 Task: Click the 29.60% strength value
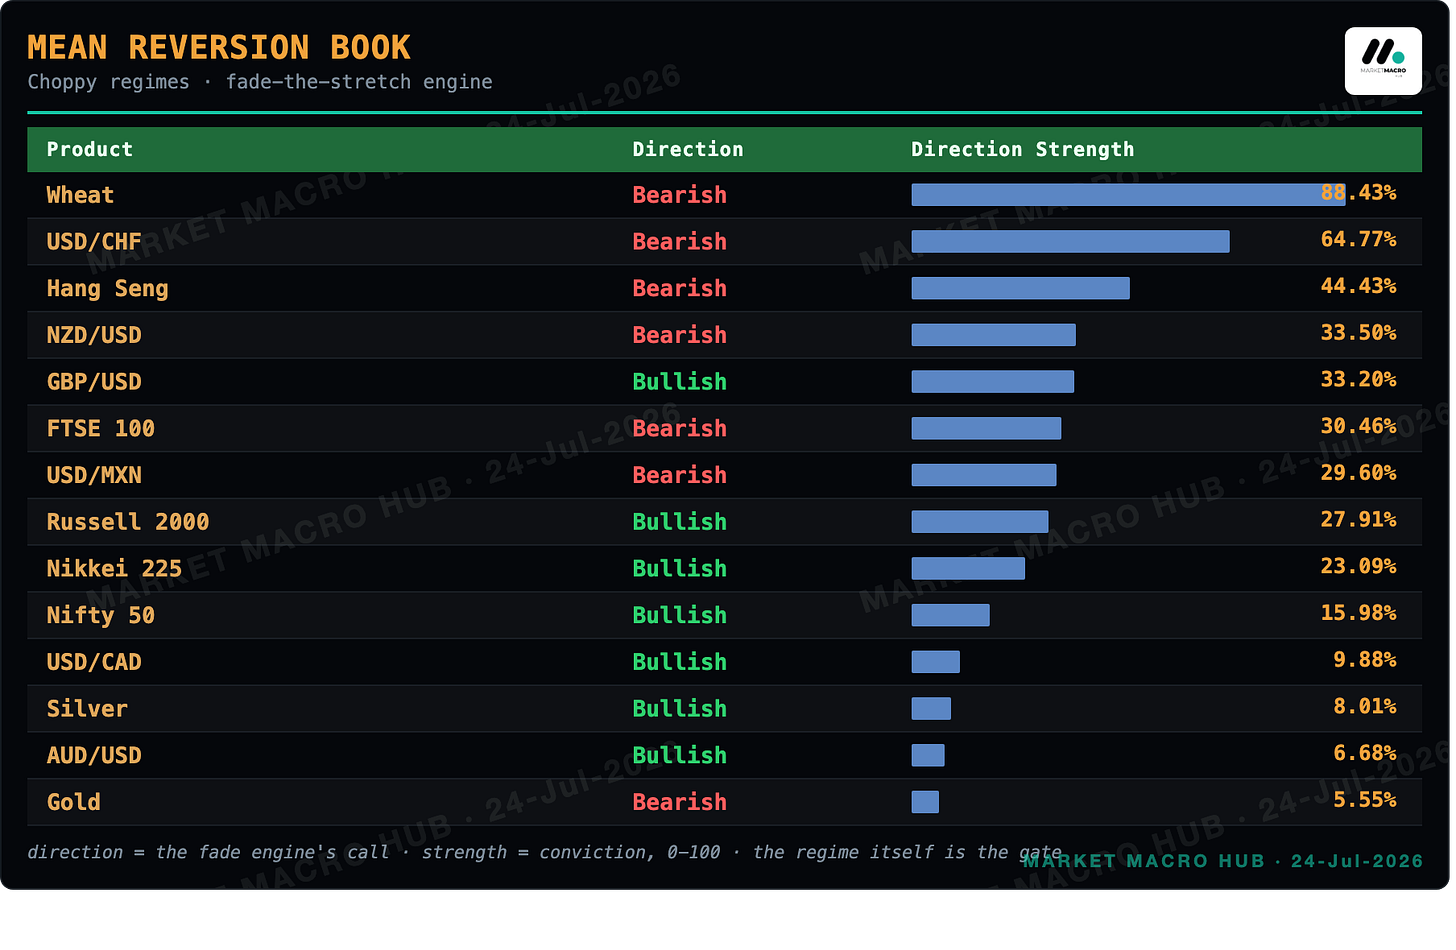pos(1358,473)
